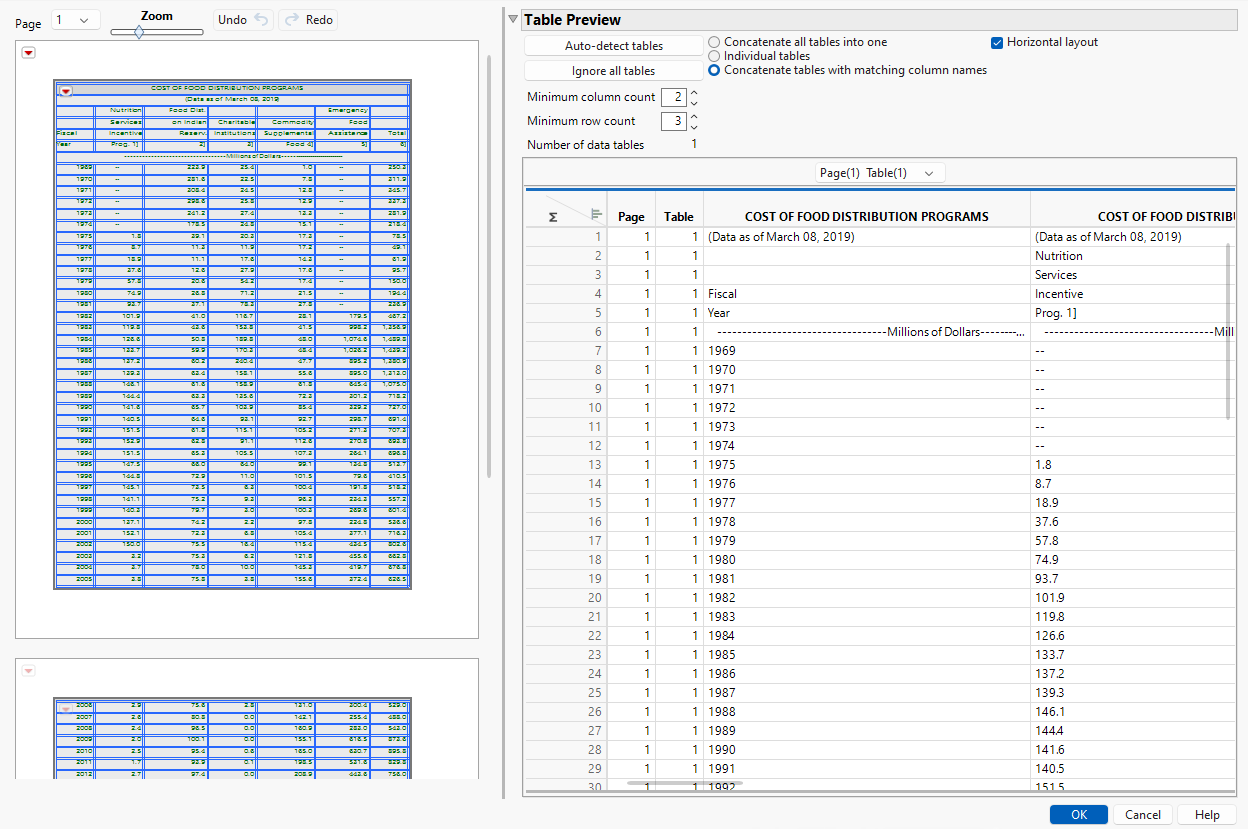
Task: Uncheck the Horizontal layout checkbox
Action: 996,42
